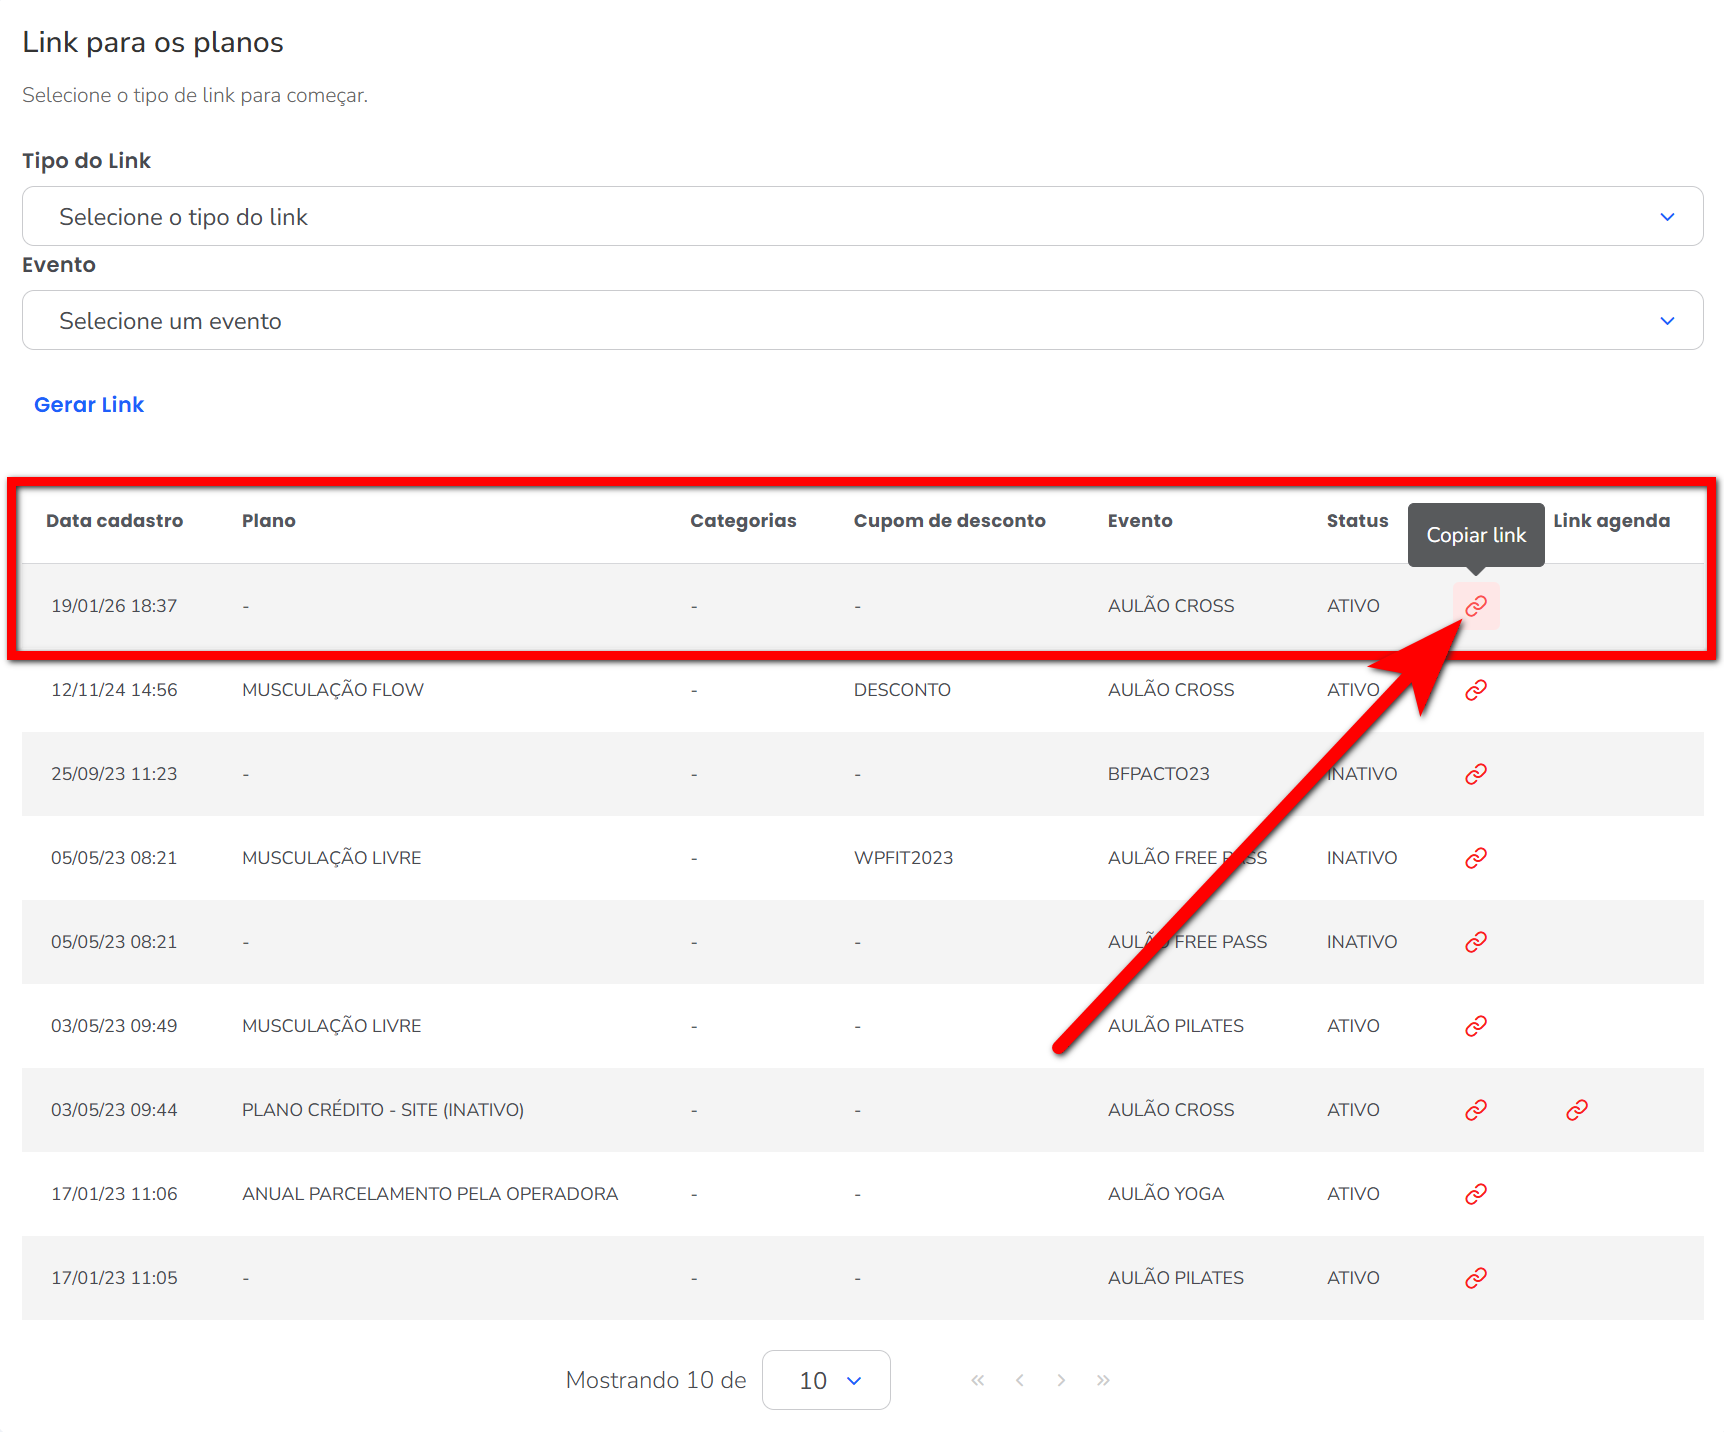Image resolution: width=1724 pixels, height=1432 pixels.
Task: Copy link for the 19/01/26 18:37 row
Action: click(x=1476, y=606)
